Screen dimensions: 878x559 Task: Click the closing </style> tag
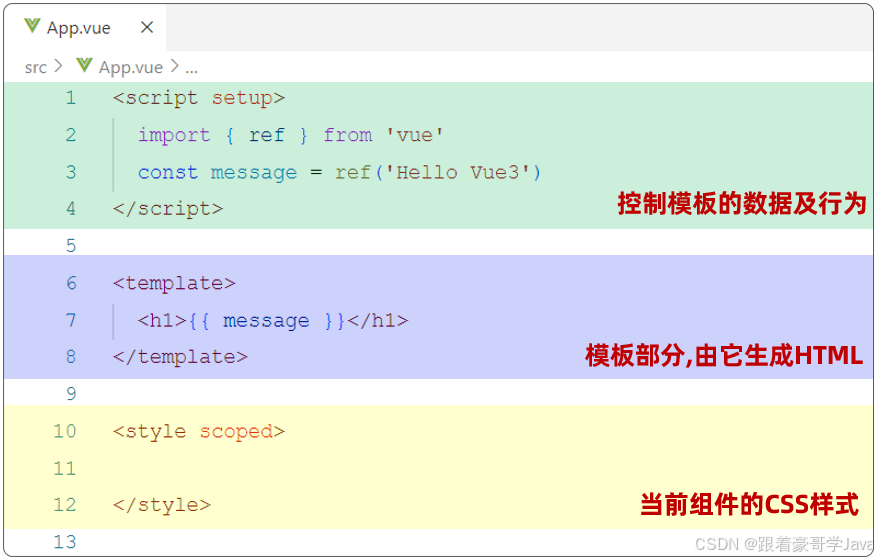point(162,505)
